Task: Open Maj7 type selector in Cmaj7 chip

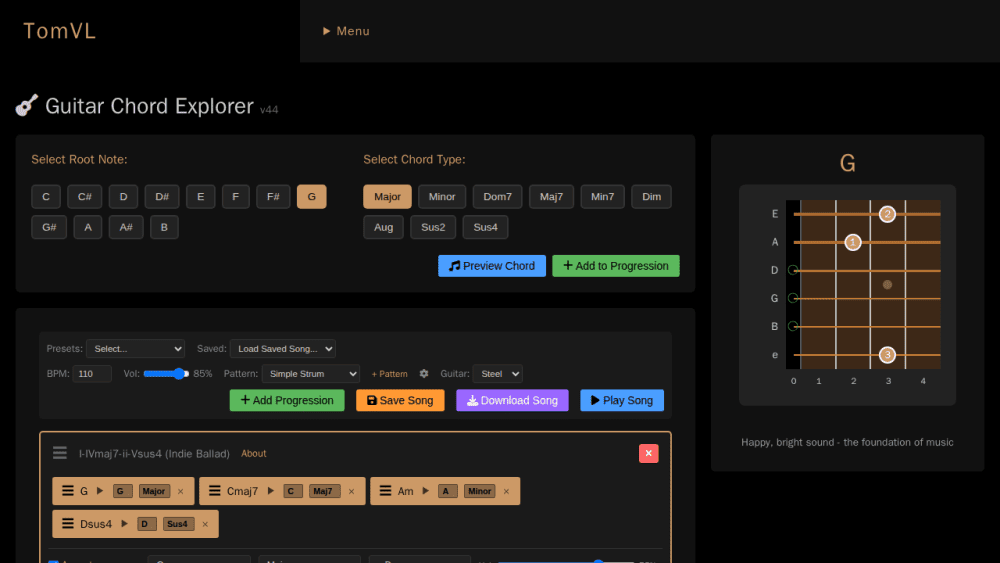Action: coord(325,491)
